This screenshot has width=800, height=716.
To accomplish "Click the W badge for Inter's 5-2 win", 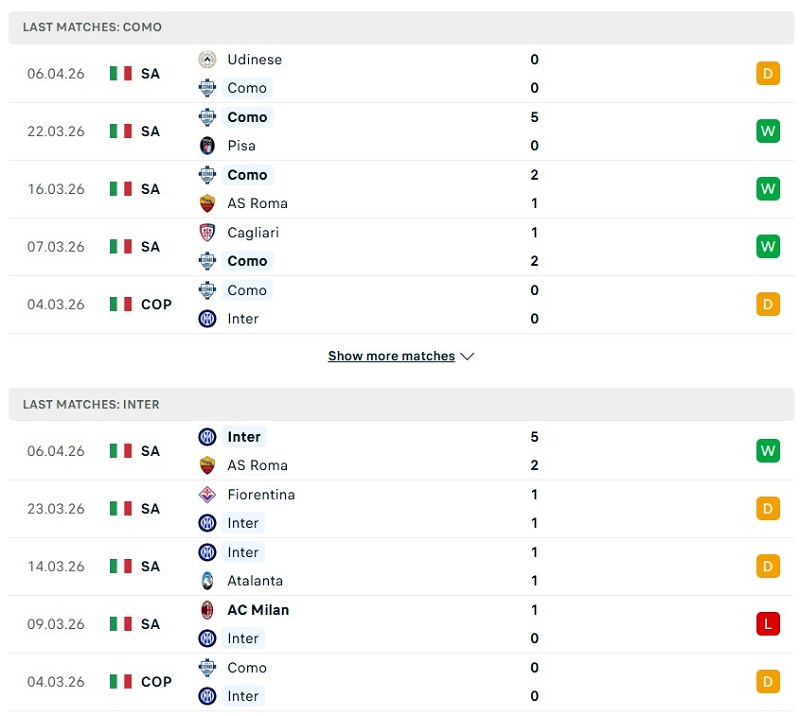I will [x=768, y=450].
